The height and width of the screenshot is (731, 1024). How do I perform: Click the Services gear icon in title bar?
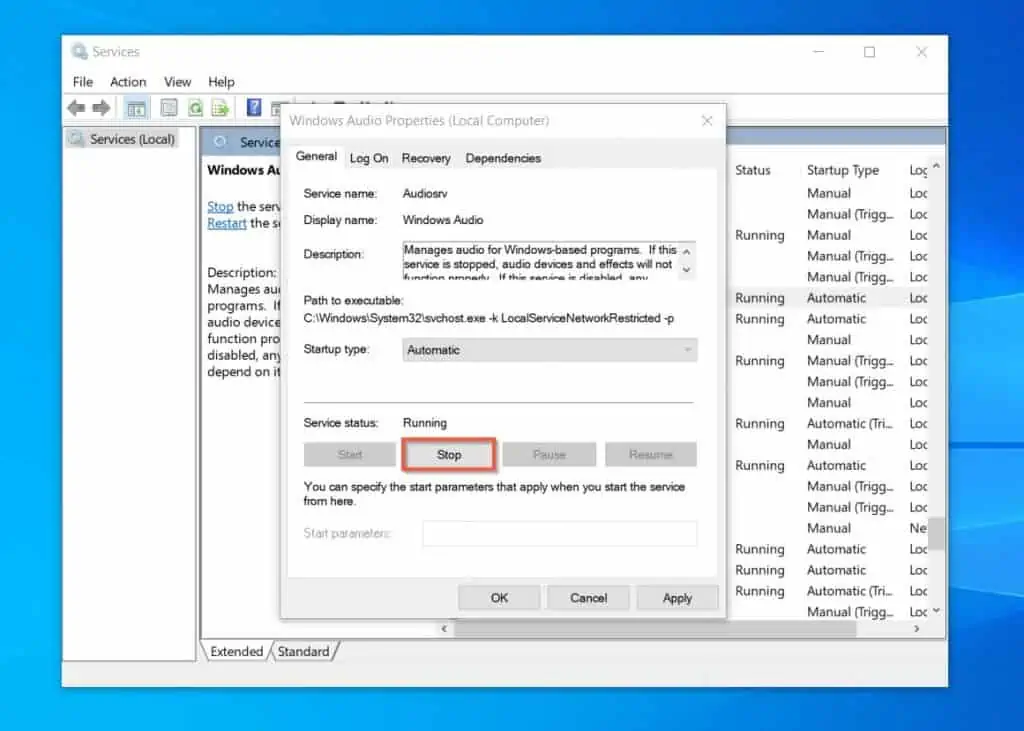80,51
